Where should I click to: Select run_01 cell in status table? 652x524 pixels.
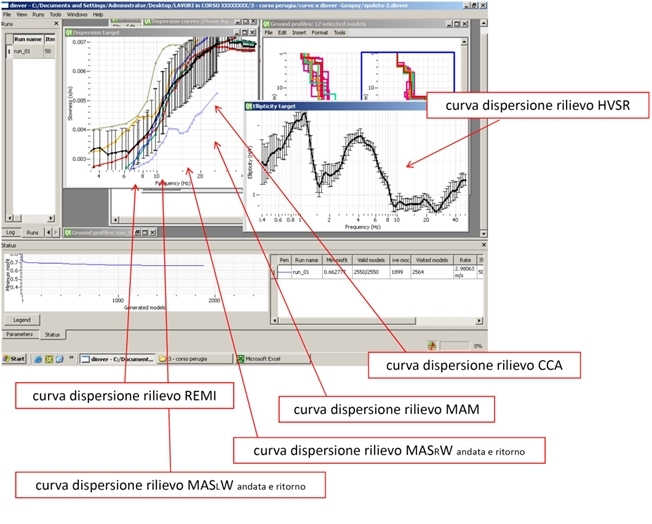click(306, 272)
